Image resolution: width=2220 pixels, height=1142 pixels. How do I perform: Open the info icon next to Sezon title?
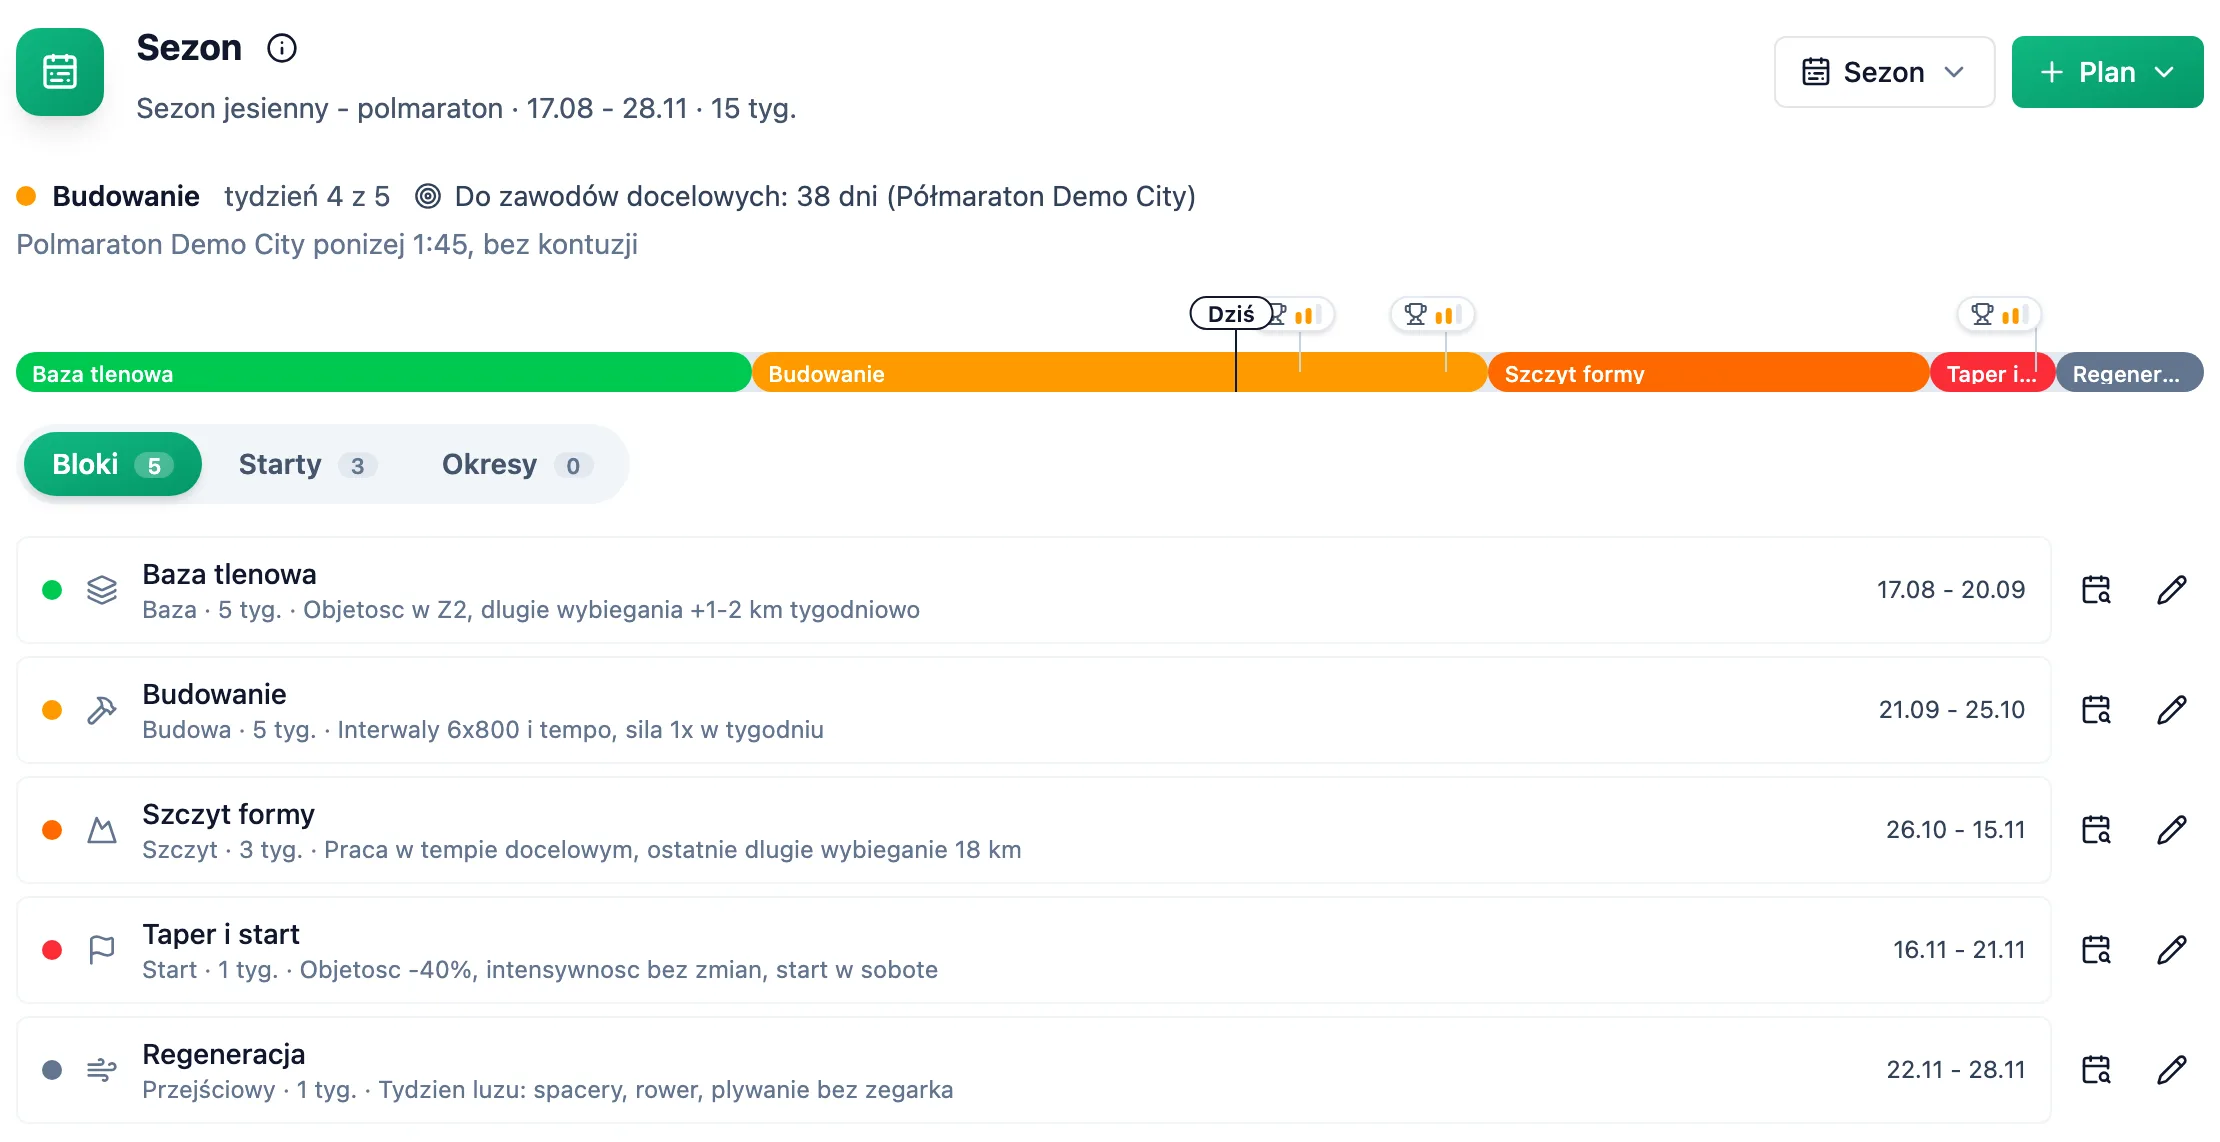coord(282,48)
